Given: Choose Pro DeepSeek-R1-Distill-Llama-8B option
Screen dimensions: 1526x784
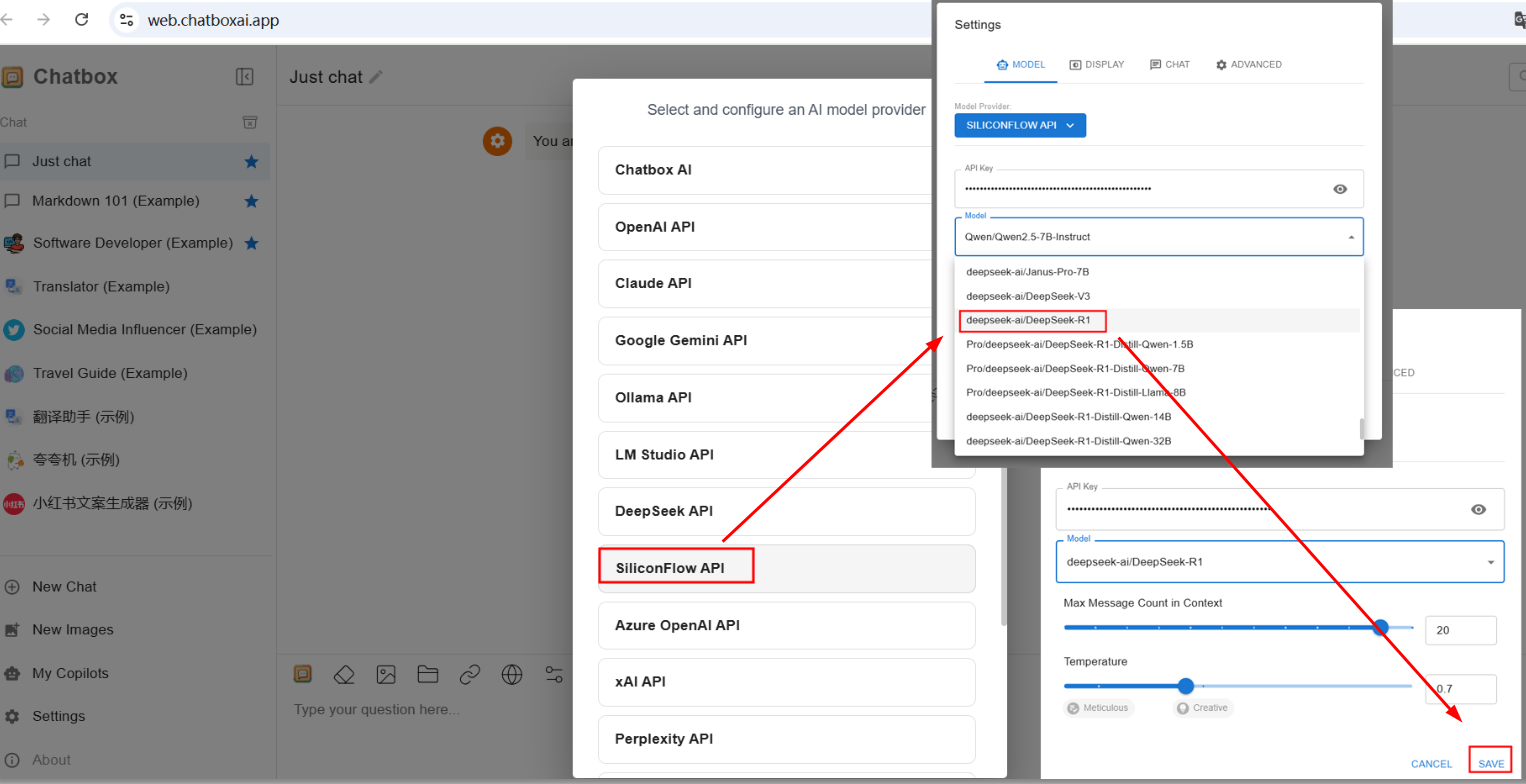Looking at the screenshot, I should click(x=1159, y=392).
